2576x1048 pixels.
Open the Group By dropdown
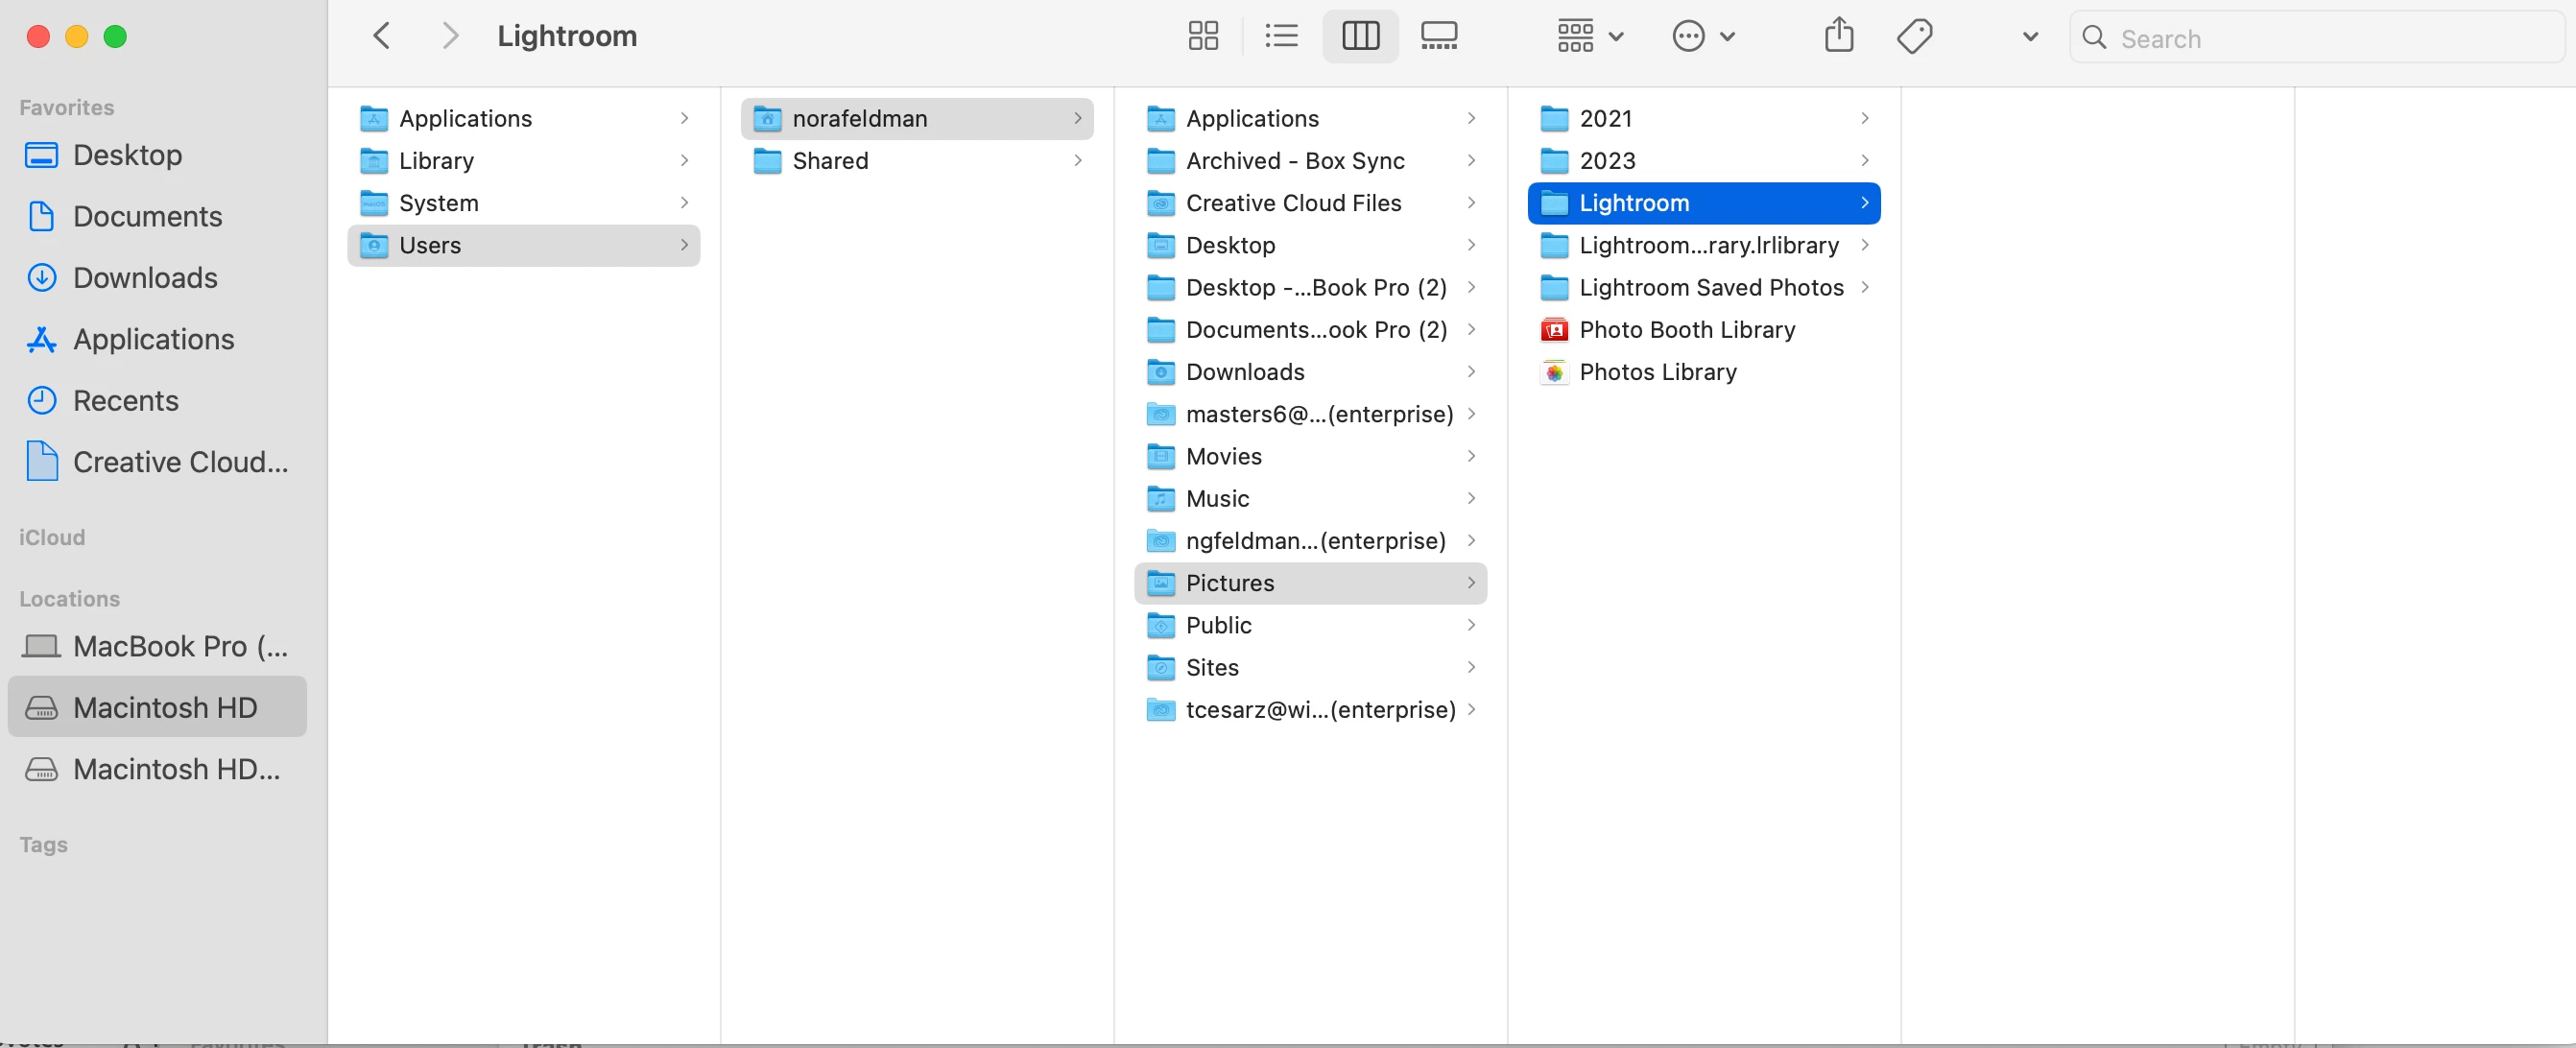pyautogui.click(x=1589, y=37)
